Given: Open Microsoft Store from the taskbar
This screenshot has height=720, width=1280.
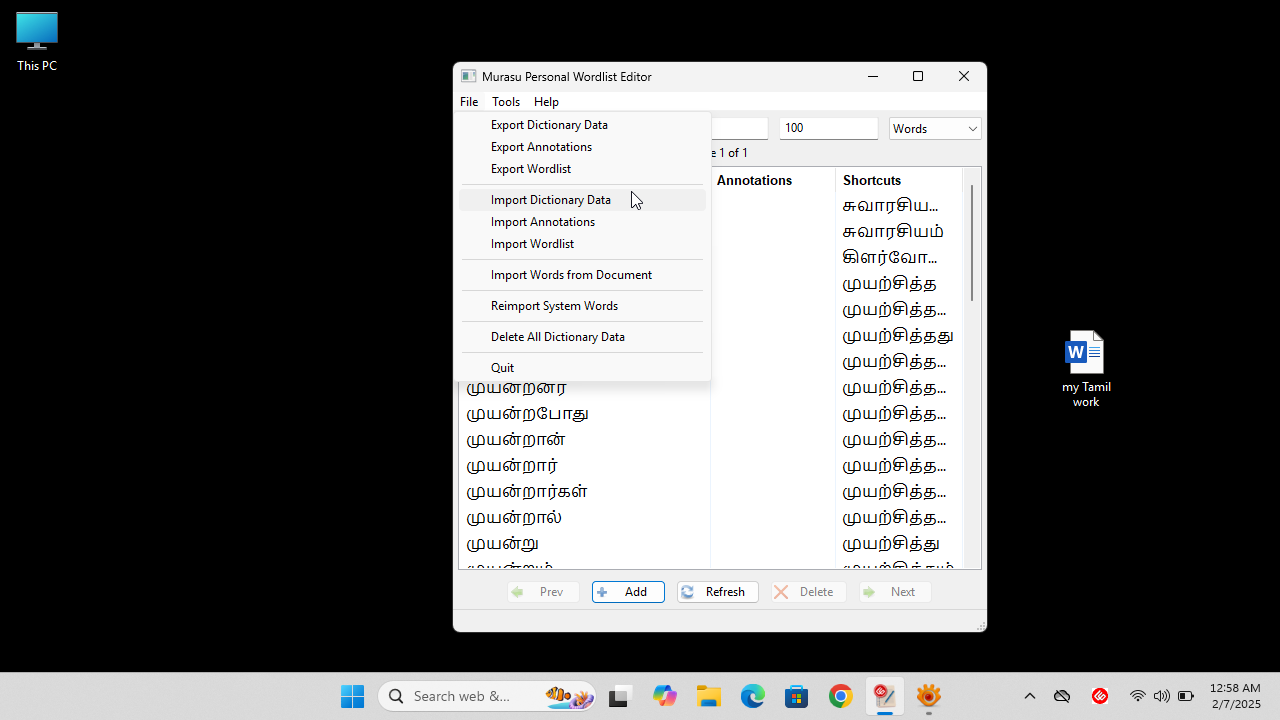Looking at the screenshot, I should pos(797,697).
